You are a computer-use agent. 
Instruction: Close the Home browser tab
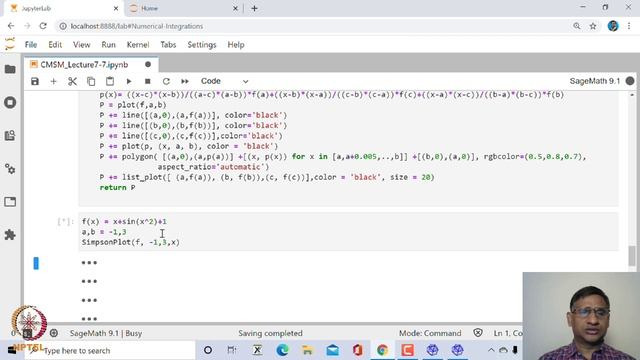236,8
